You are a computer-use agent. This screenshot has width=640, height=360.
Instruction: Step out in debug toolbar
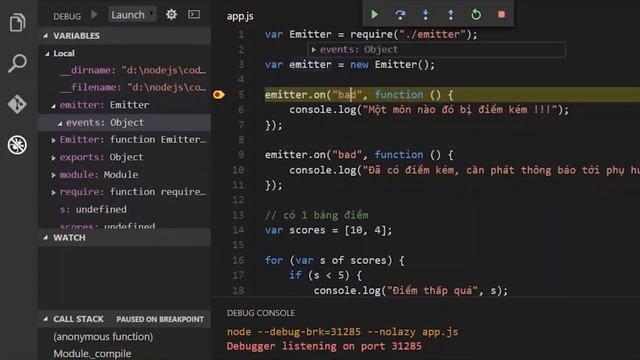[x=451, y=15]
